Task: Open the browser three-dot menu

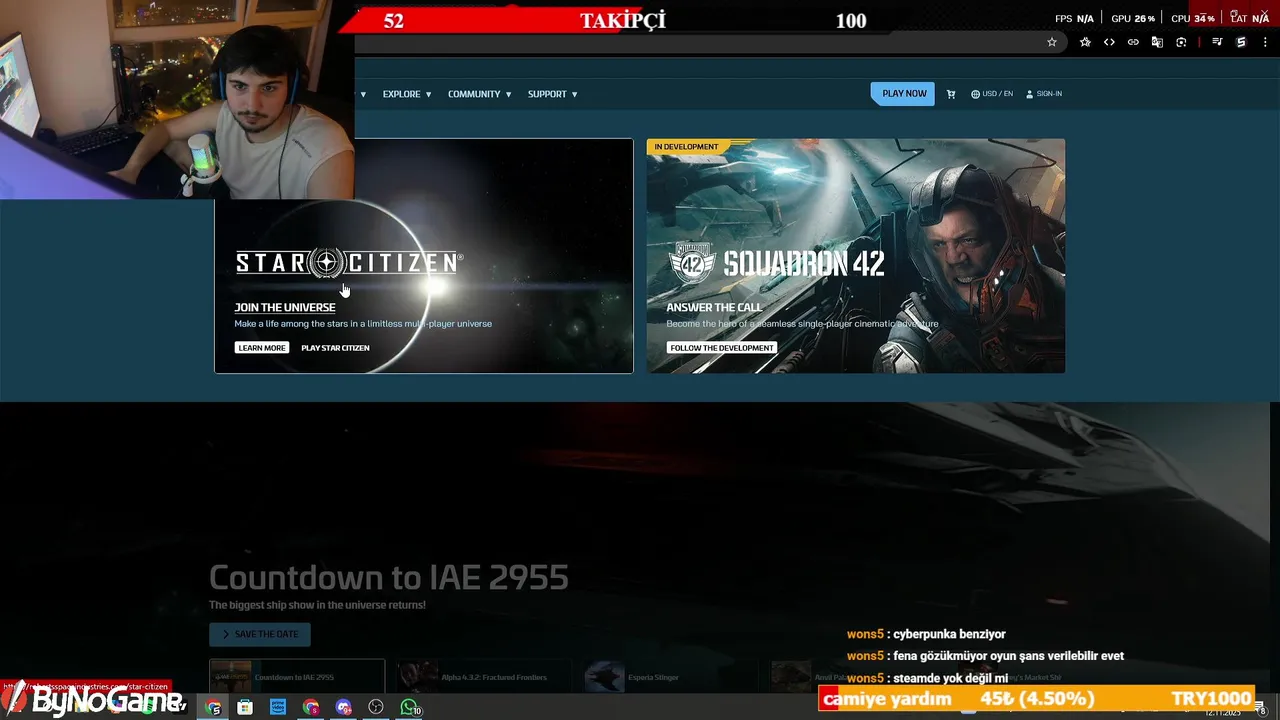Action: [1265, 42]
